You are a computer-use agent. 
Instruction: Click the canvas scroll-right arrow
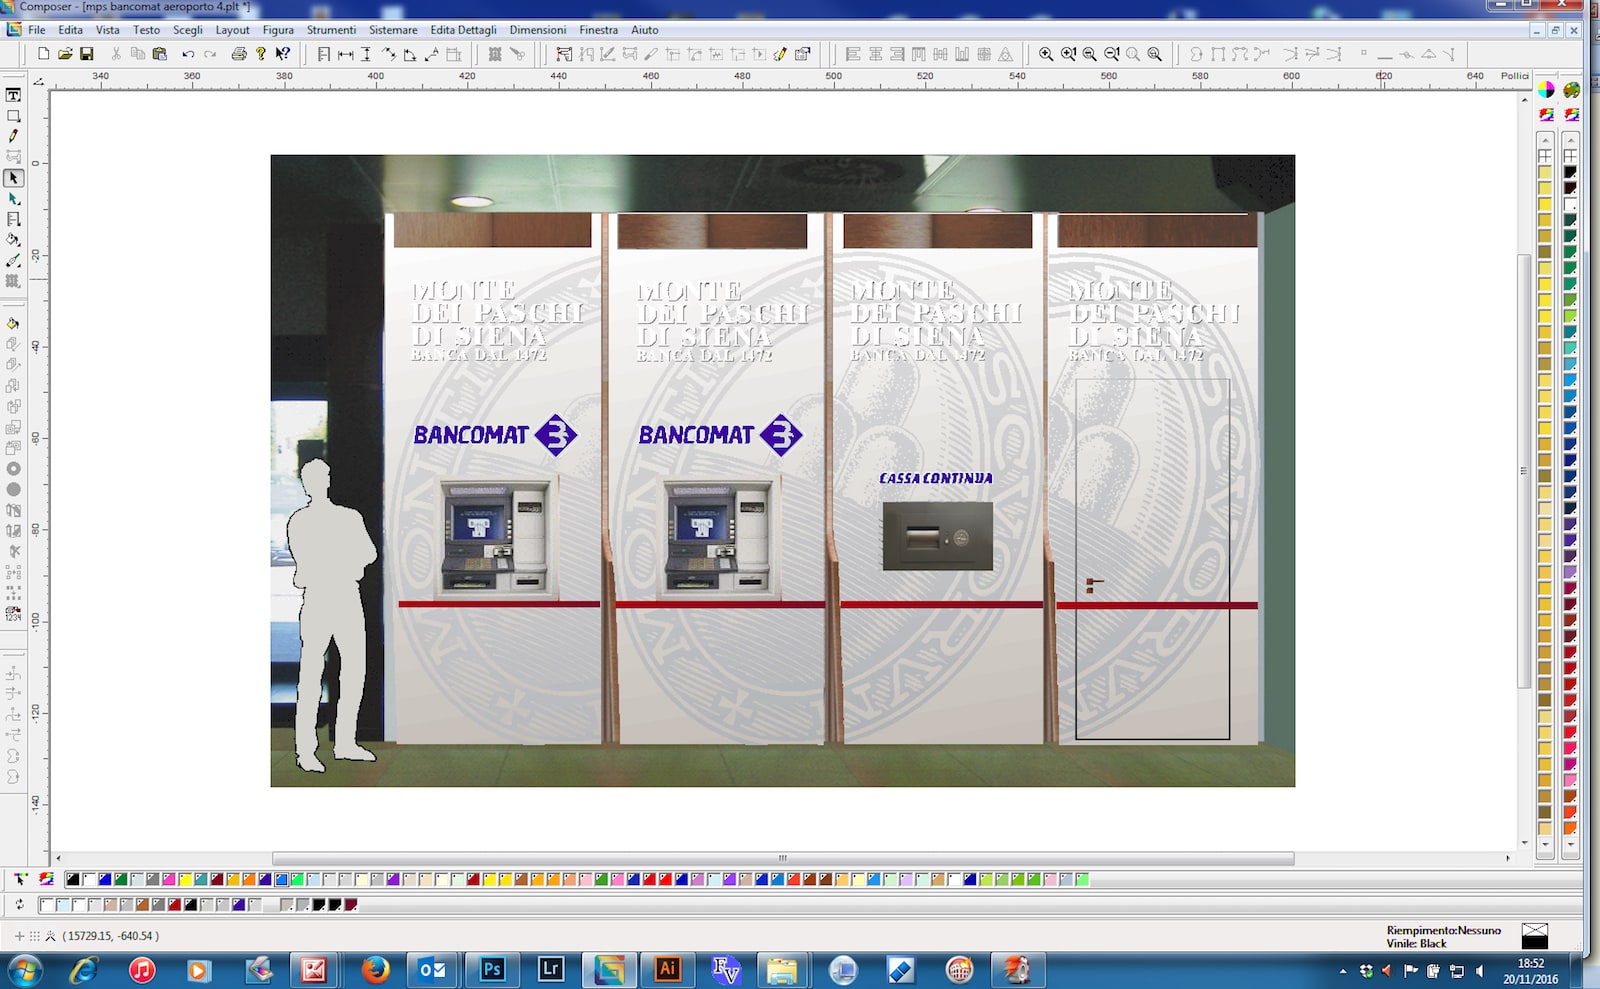click(x=1508, y=858)
